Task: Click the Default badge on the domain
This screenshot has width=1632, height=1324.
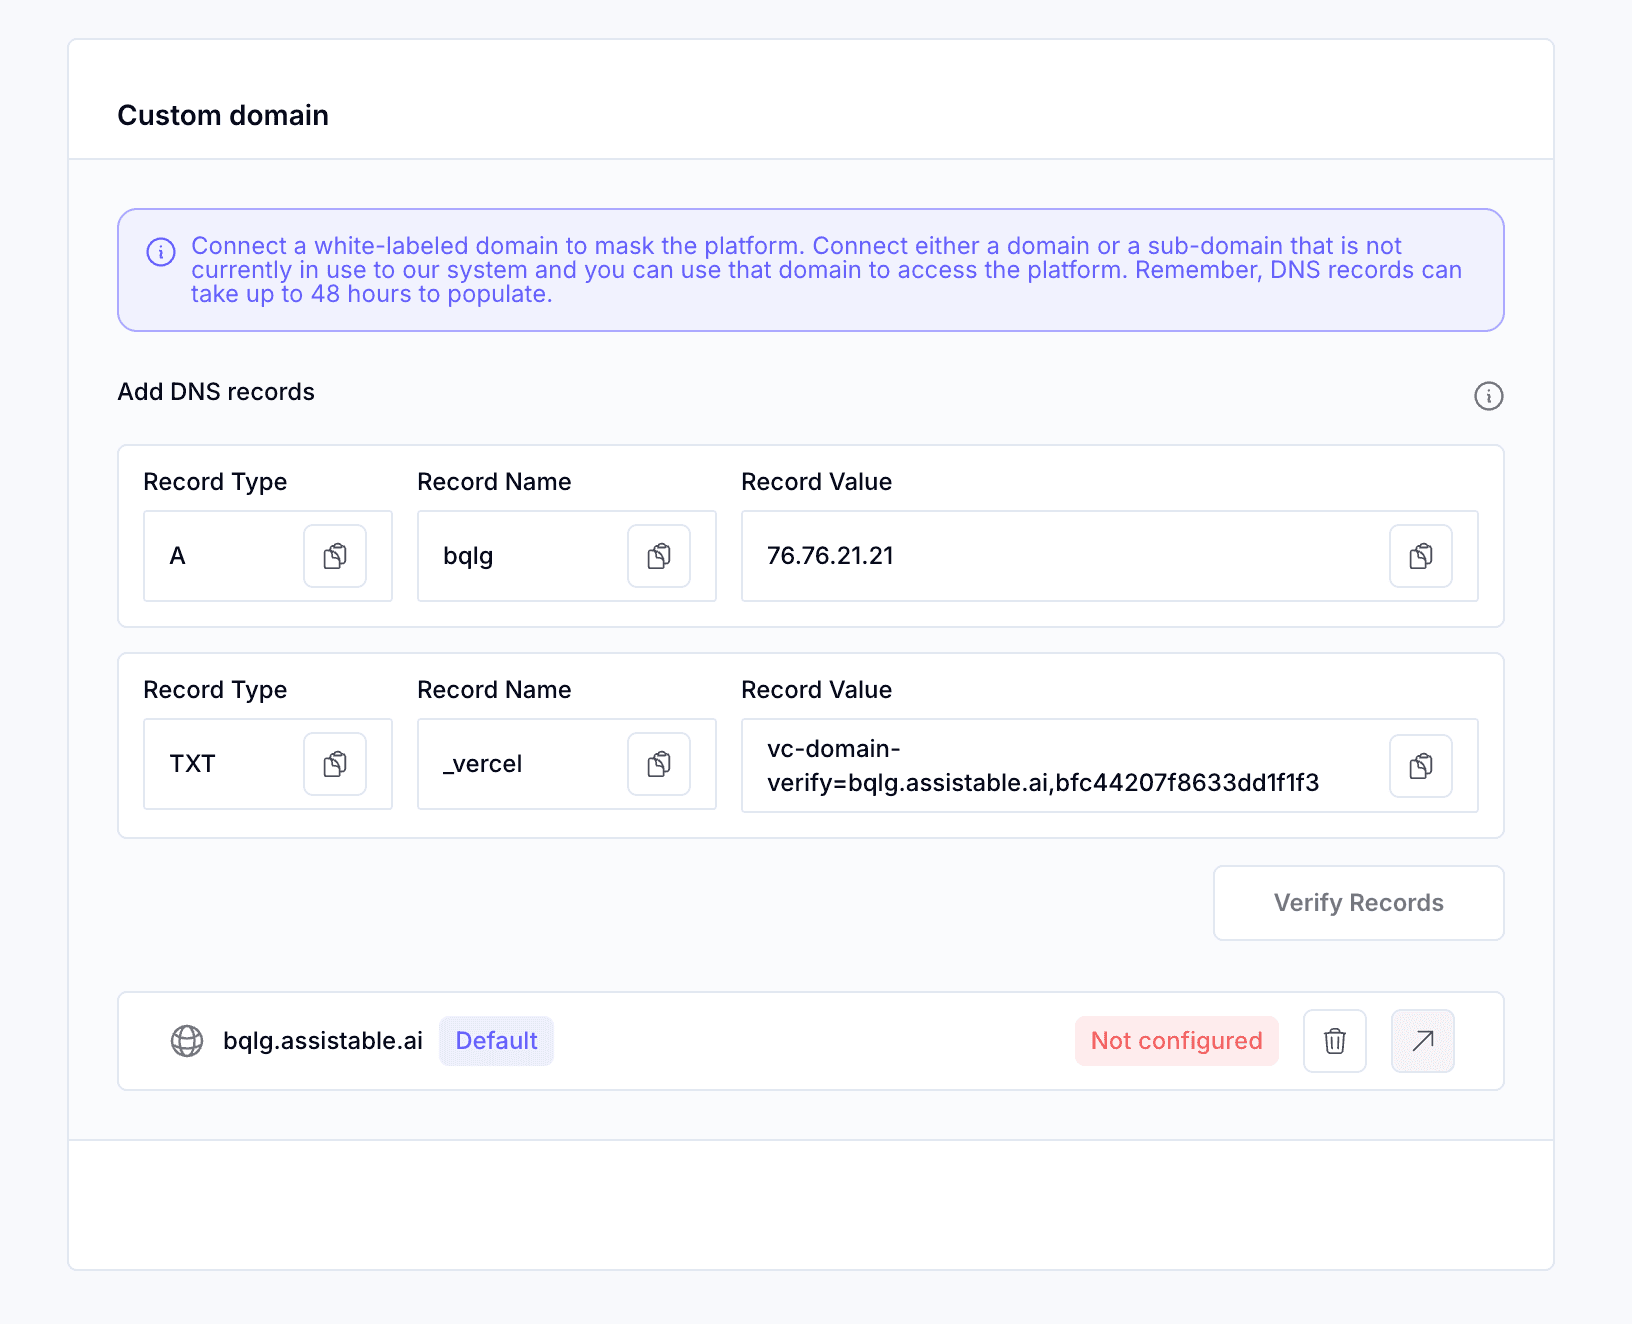Action: coord(496,1040)
